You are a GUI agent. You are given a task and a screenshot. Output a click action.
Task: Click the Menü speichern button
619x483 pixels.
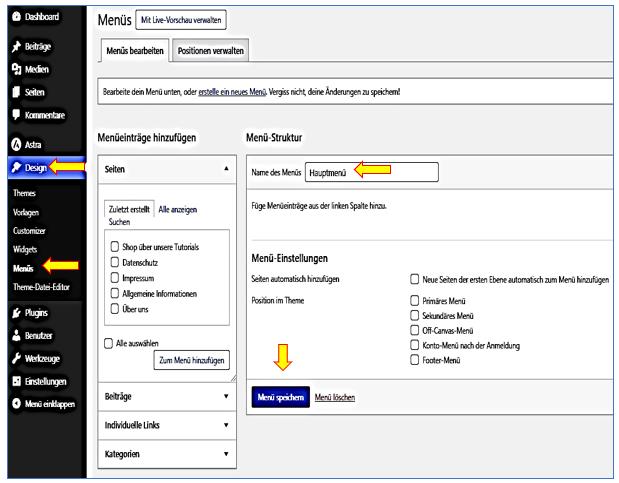279,397
